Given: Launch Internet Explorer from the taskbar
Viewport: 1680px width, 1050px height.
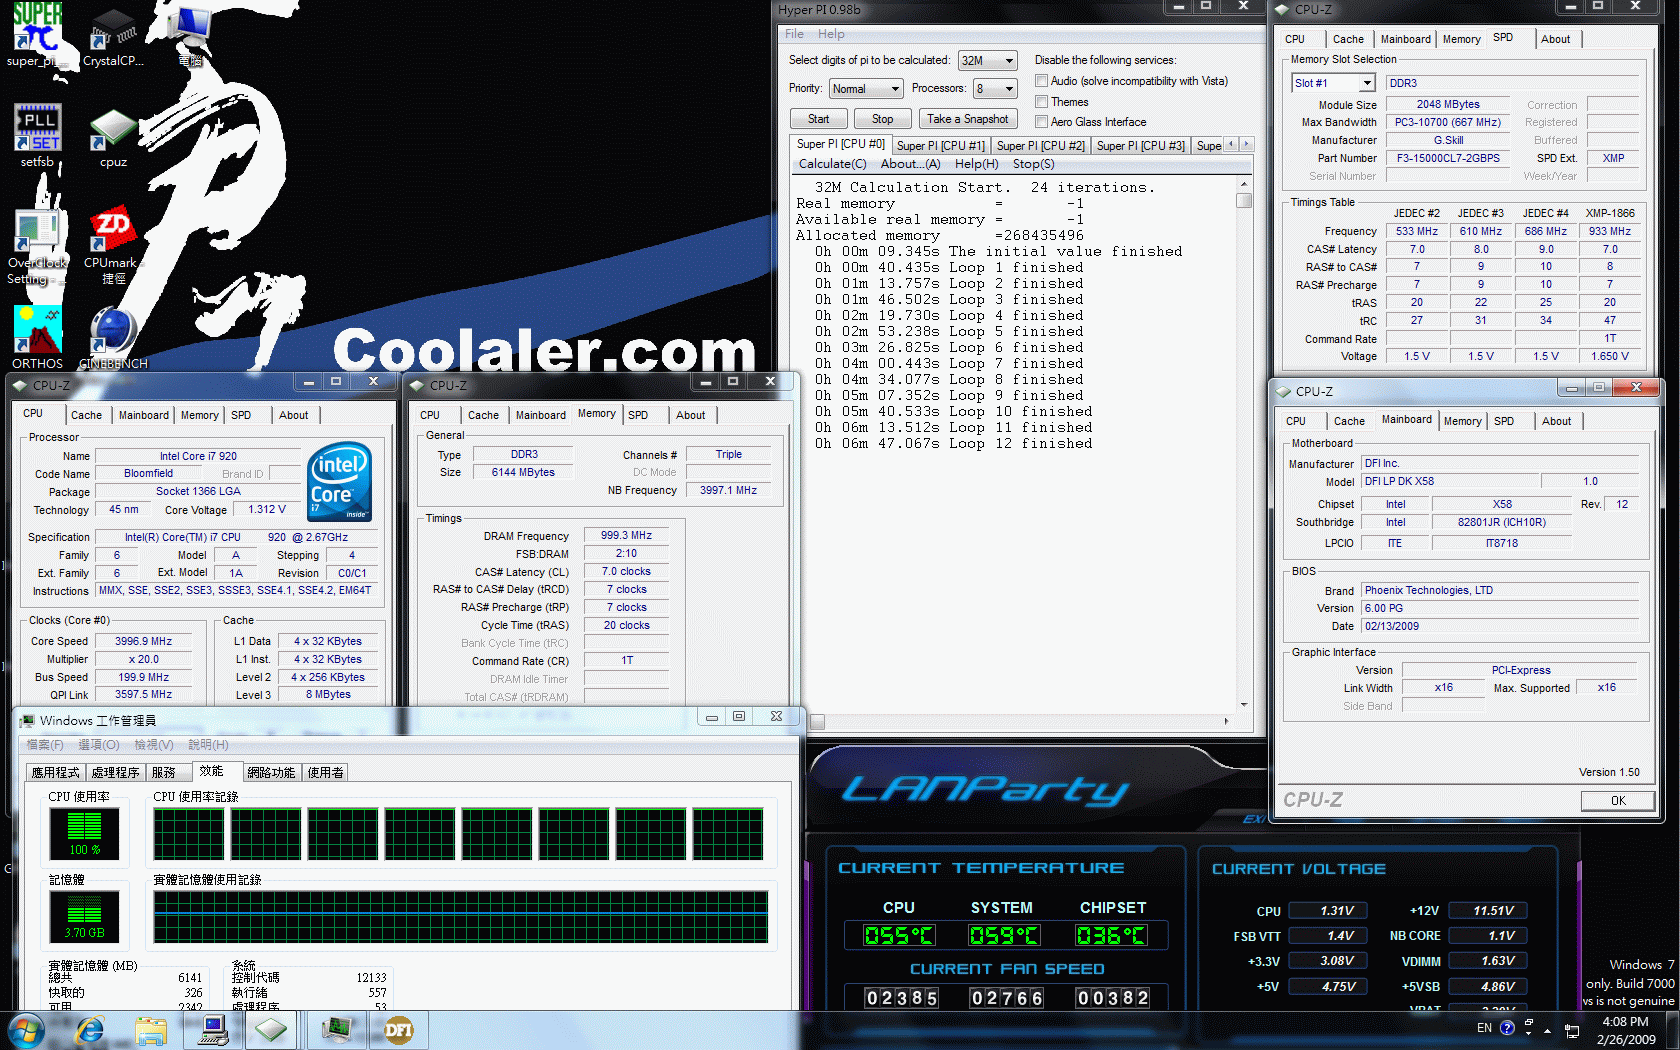Looking at the screenshot, I should pyautogui.click(x=90, y=1030).
